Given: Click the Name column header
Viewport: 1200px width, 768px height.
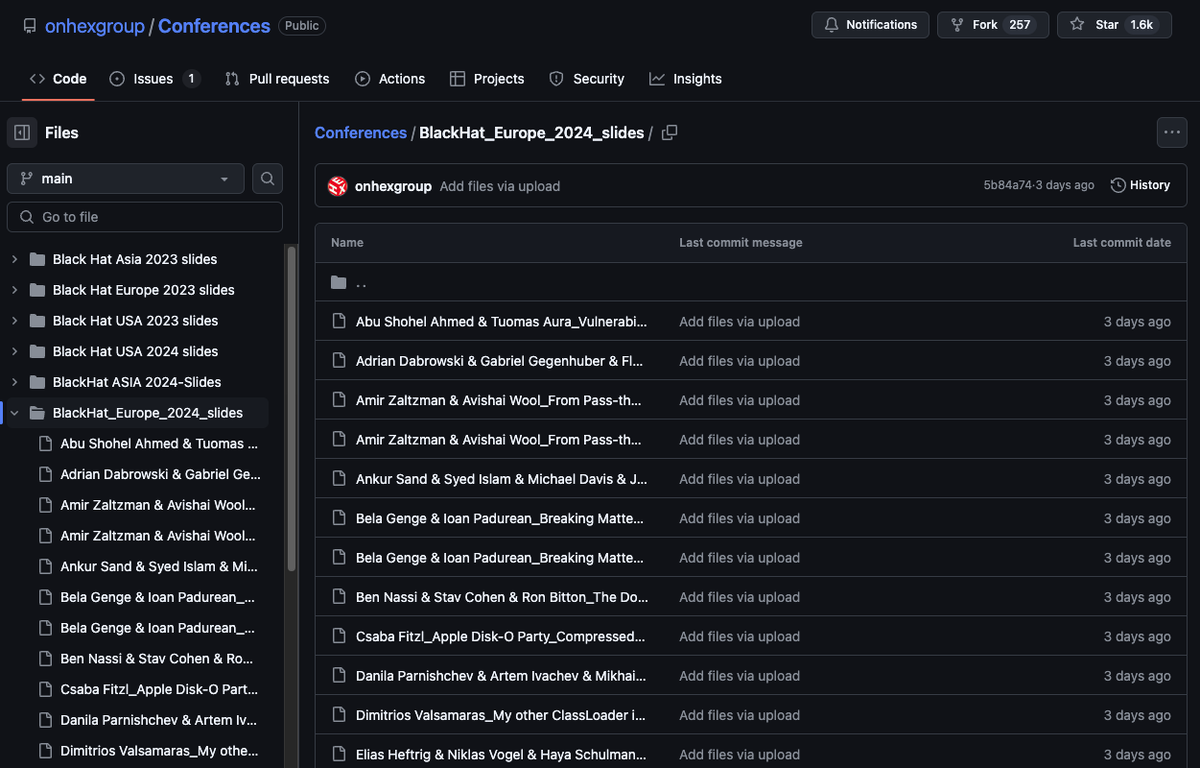Looking at the screenshot, I should (x=347, y=243).
